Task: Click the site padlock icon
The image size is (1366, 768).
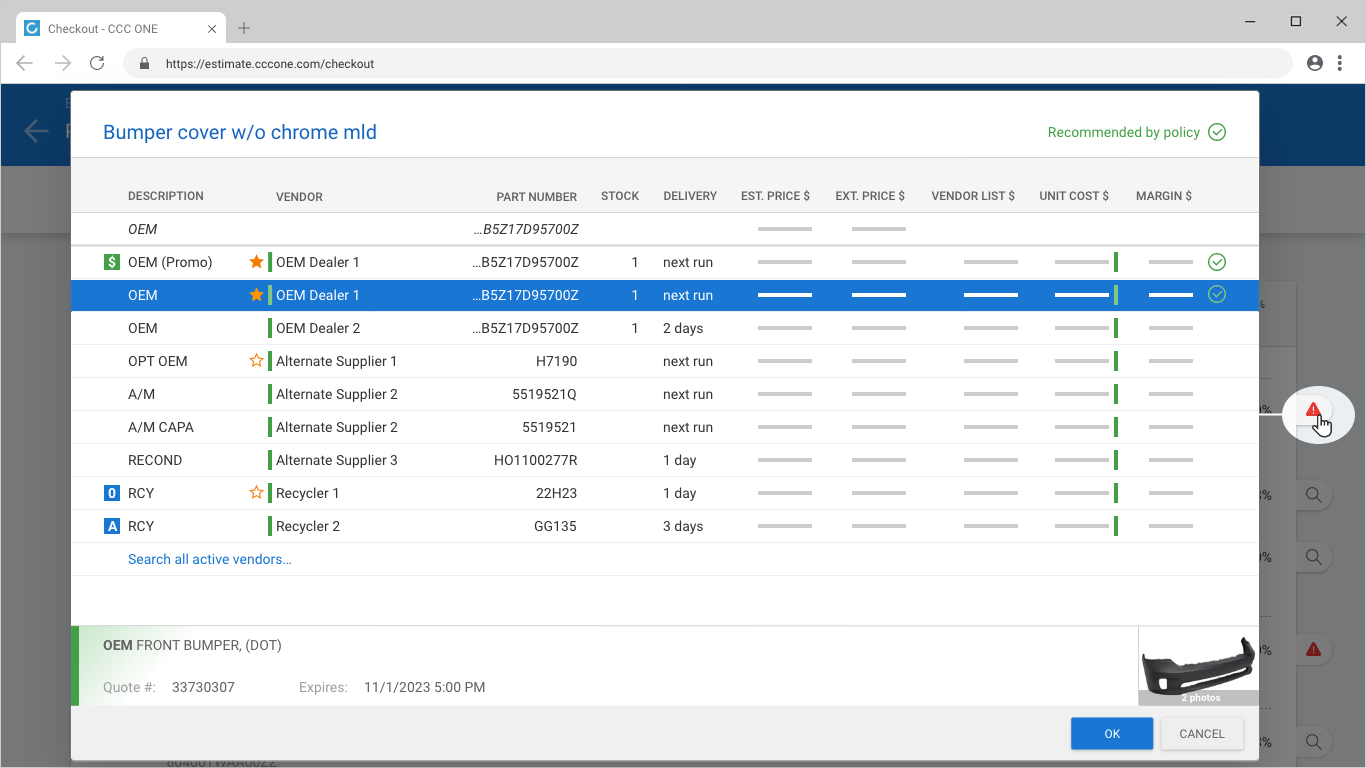Action: coord(145,63)
